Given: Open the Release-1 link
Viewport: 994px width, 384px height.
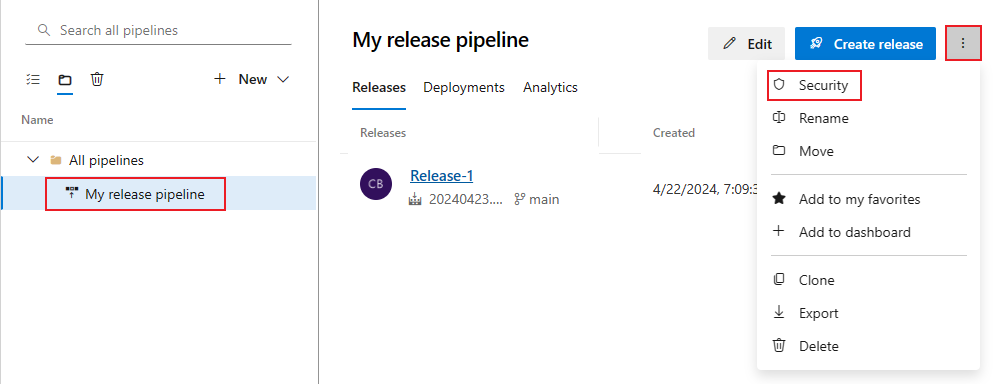Looking at the screenshot, I should (441, 176).
